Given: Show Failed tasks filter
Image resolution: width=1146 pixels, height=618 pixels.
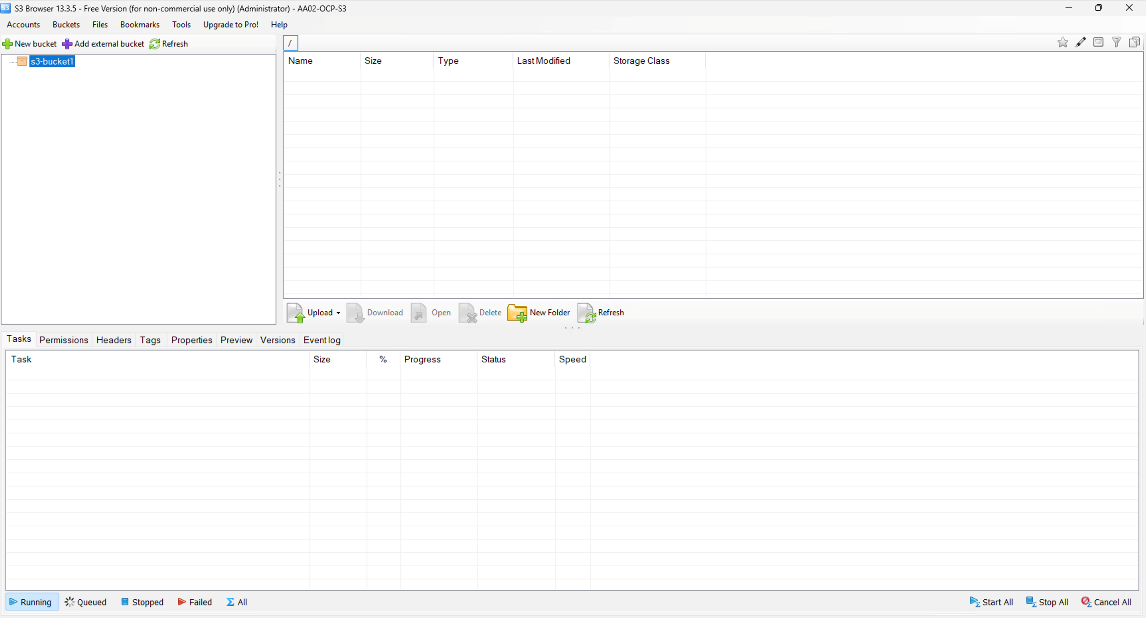Looking at the screenshot, I should coord(194,602).
